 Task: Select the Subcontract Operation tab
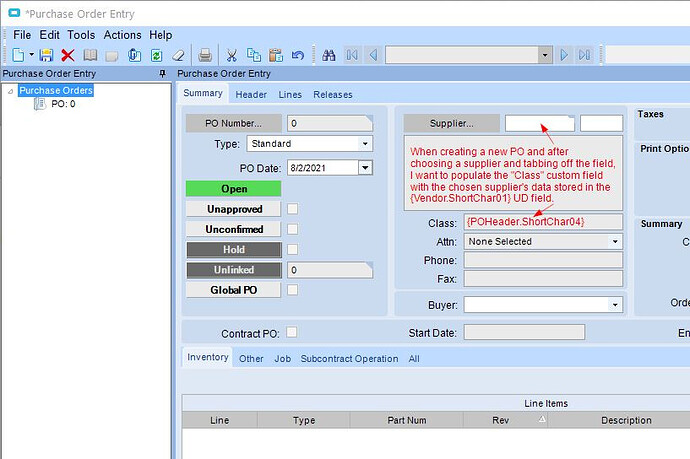(349, 359)
